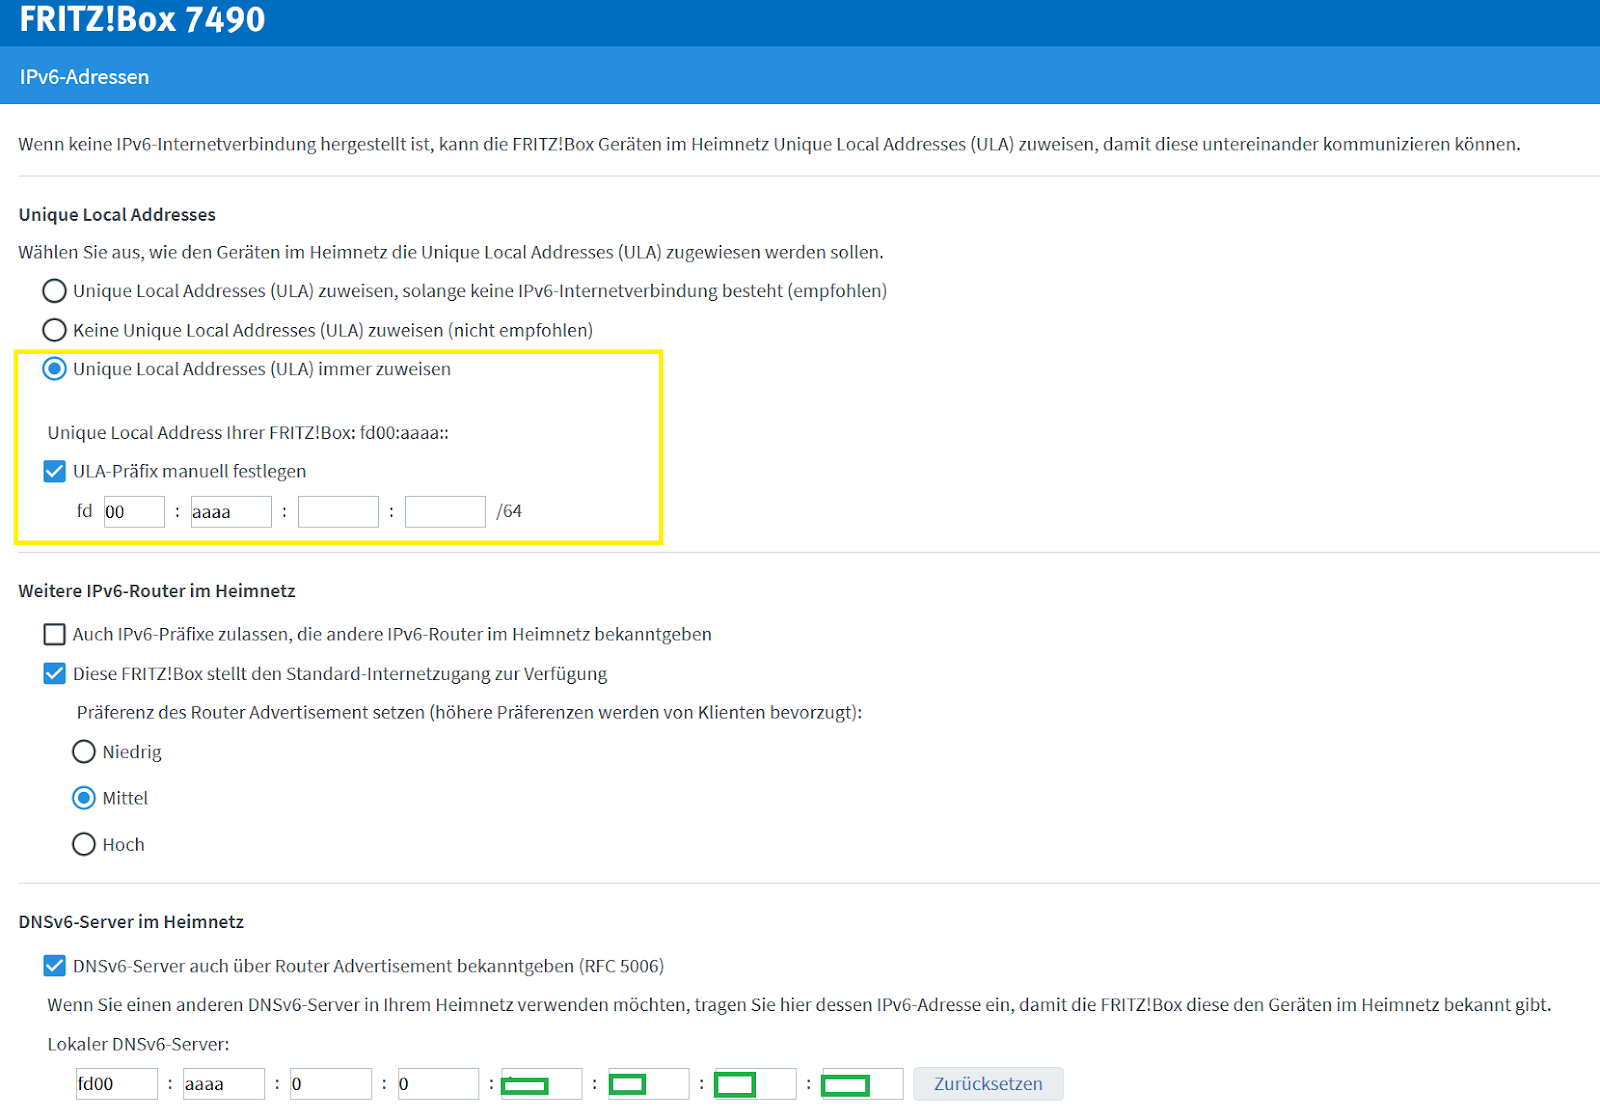Click the DNSv6 server field containing aaaa
This screenshot has width=1600, height=1120.
[x=224, y=1084]
